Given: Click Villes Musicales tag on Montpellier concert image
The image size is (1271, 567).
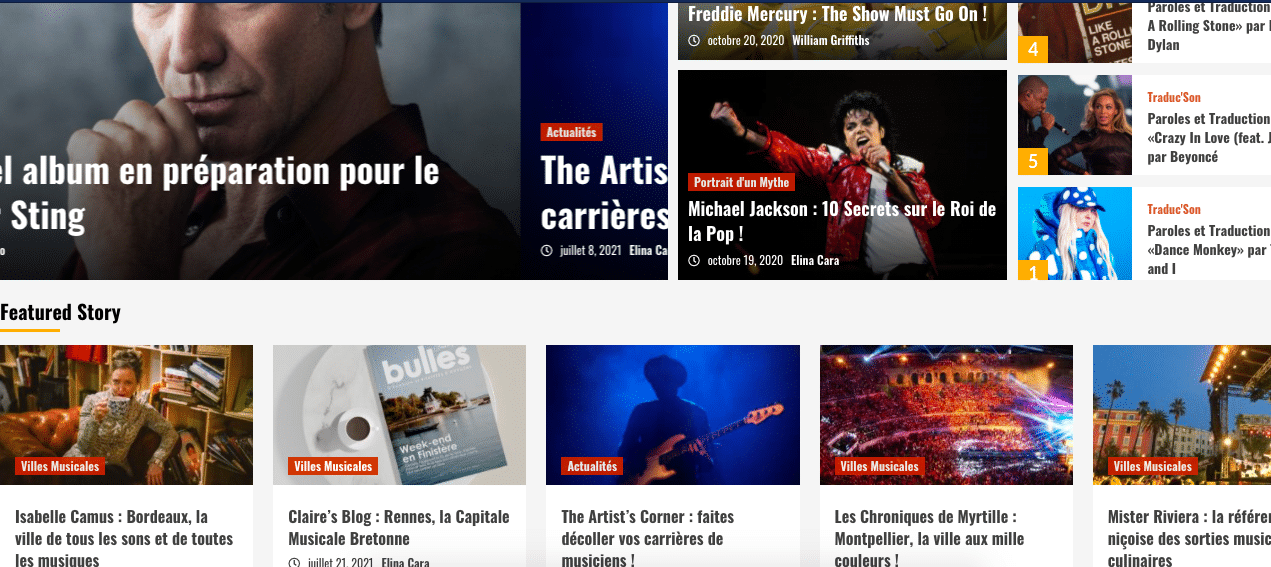Looking at the screenshot, I should 879,466.
